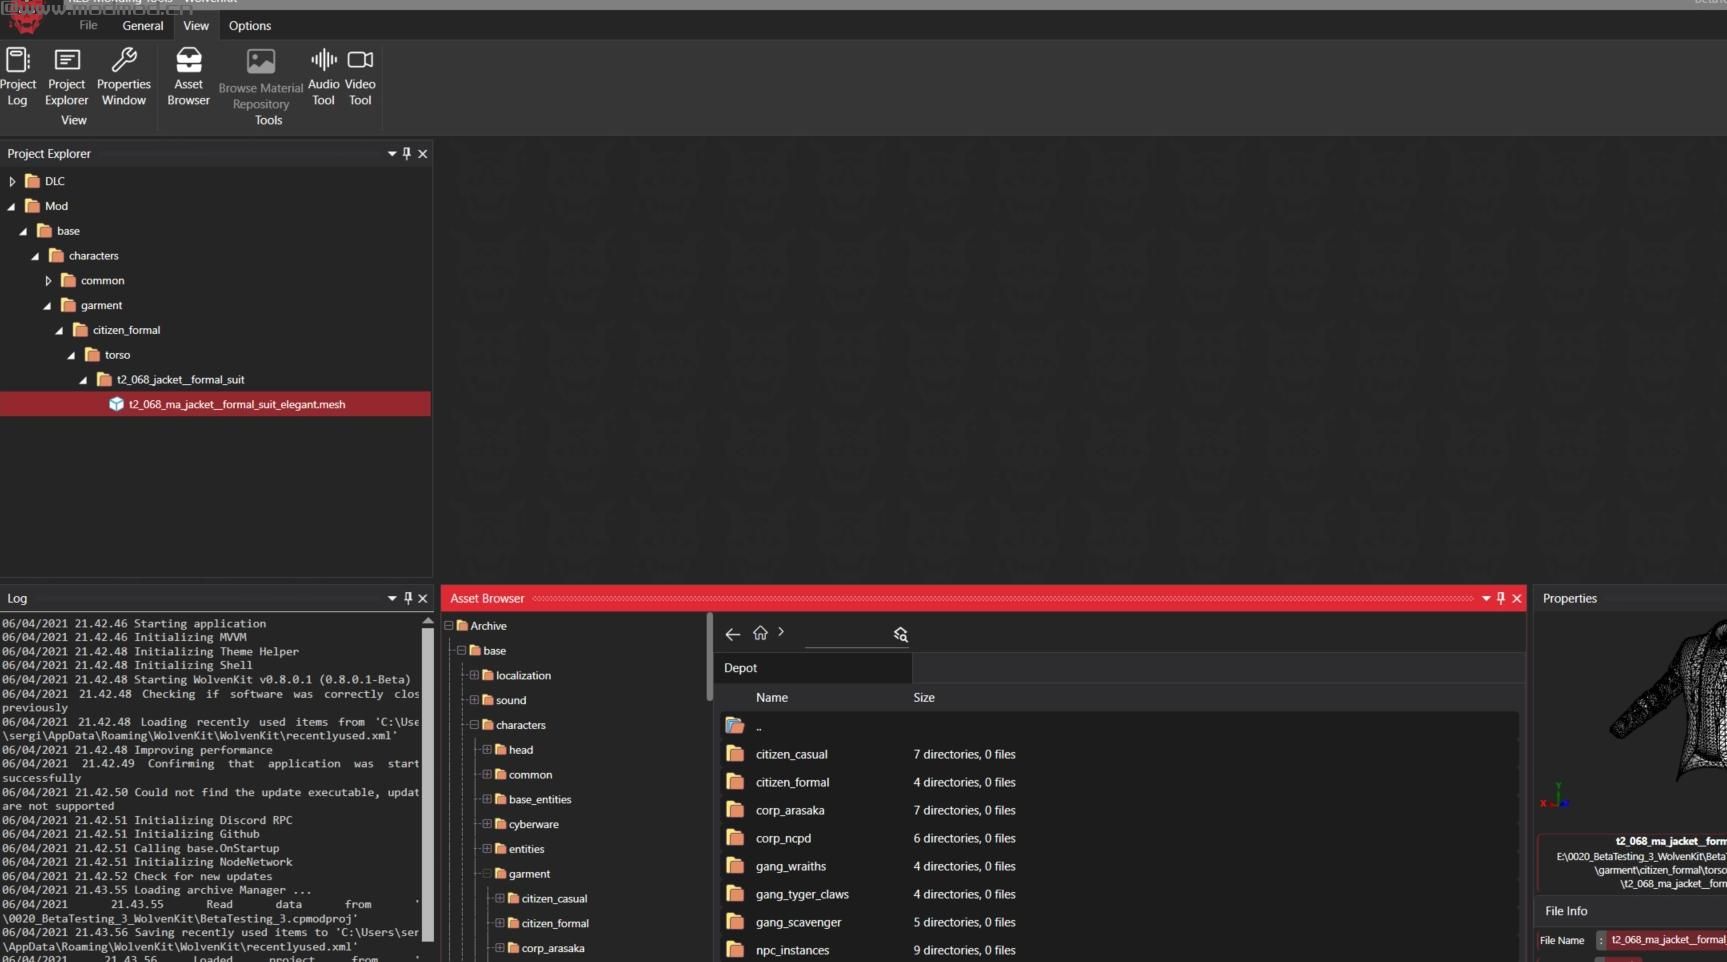
Task: Go back in Asset Browser navigation
Action: 733,634
